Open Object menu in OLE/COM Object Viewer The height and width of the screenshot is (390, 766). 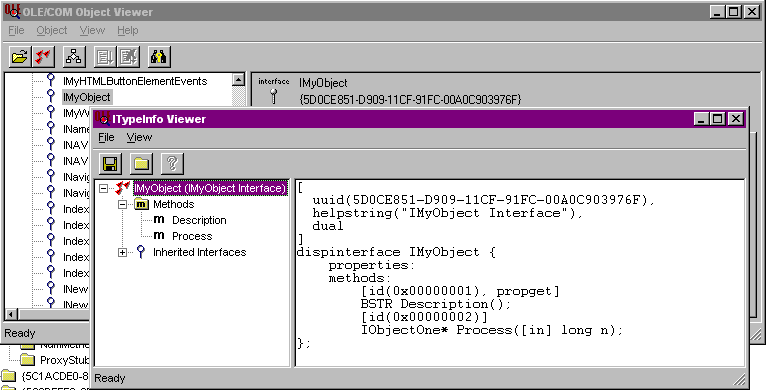(x=52, y=30)
